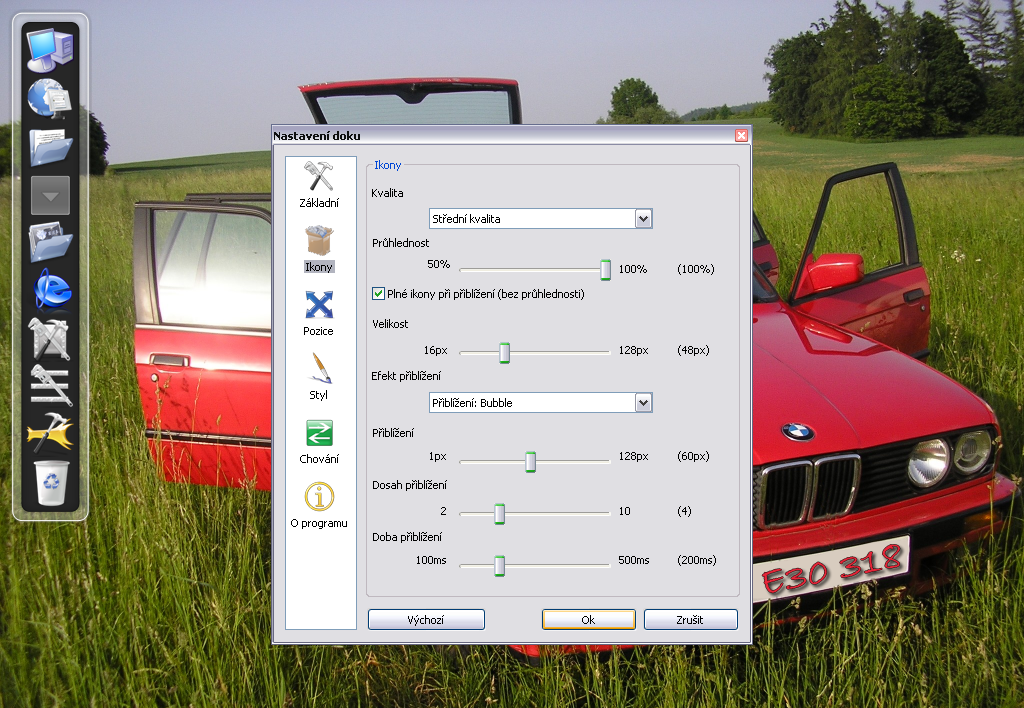
Task: Close the Nastavení doku dialog
Action: pyautogui.click(x=741, y=136)
